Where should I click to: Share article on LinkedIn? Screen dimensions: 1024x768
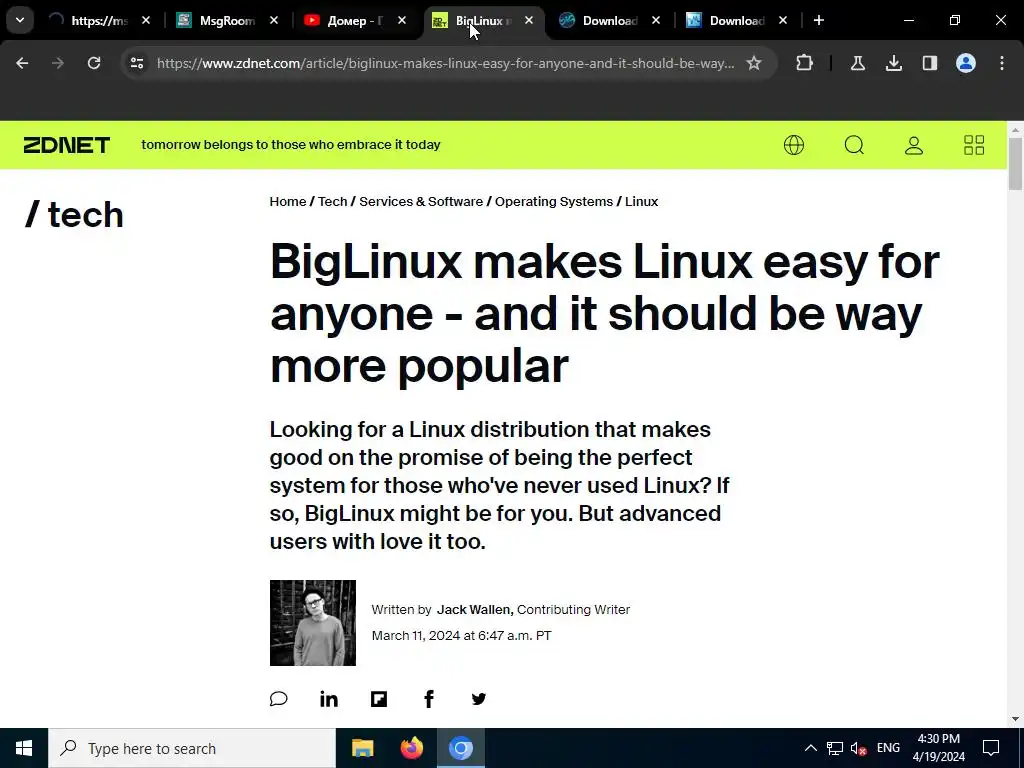tap(328, 699)
